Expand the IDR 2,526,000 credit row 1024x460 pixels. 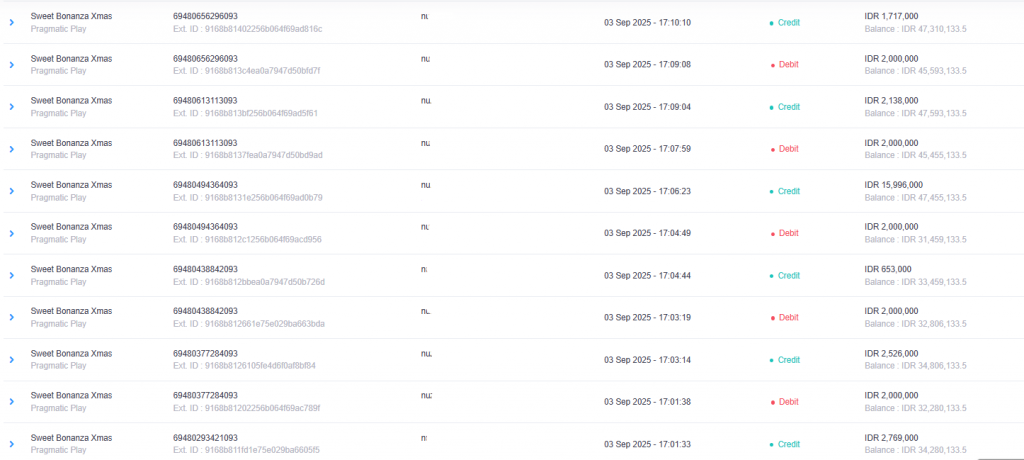tap(11, 360)
